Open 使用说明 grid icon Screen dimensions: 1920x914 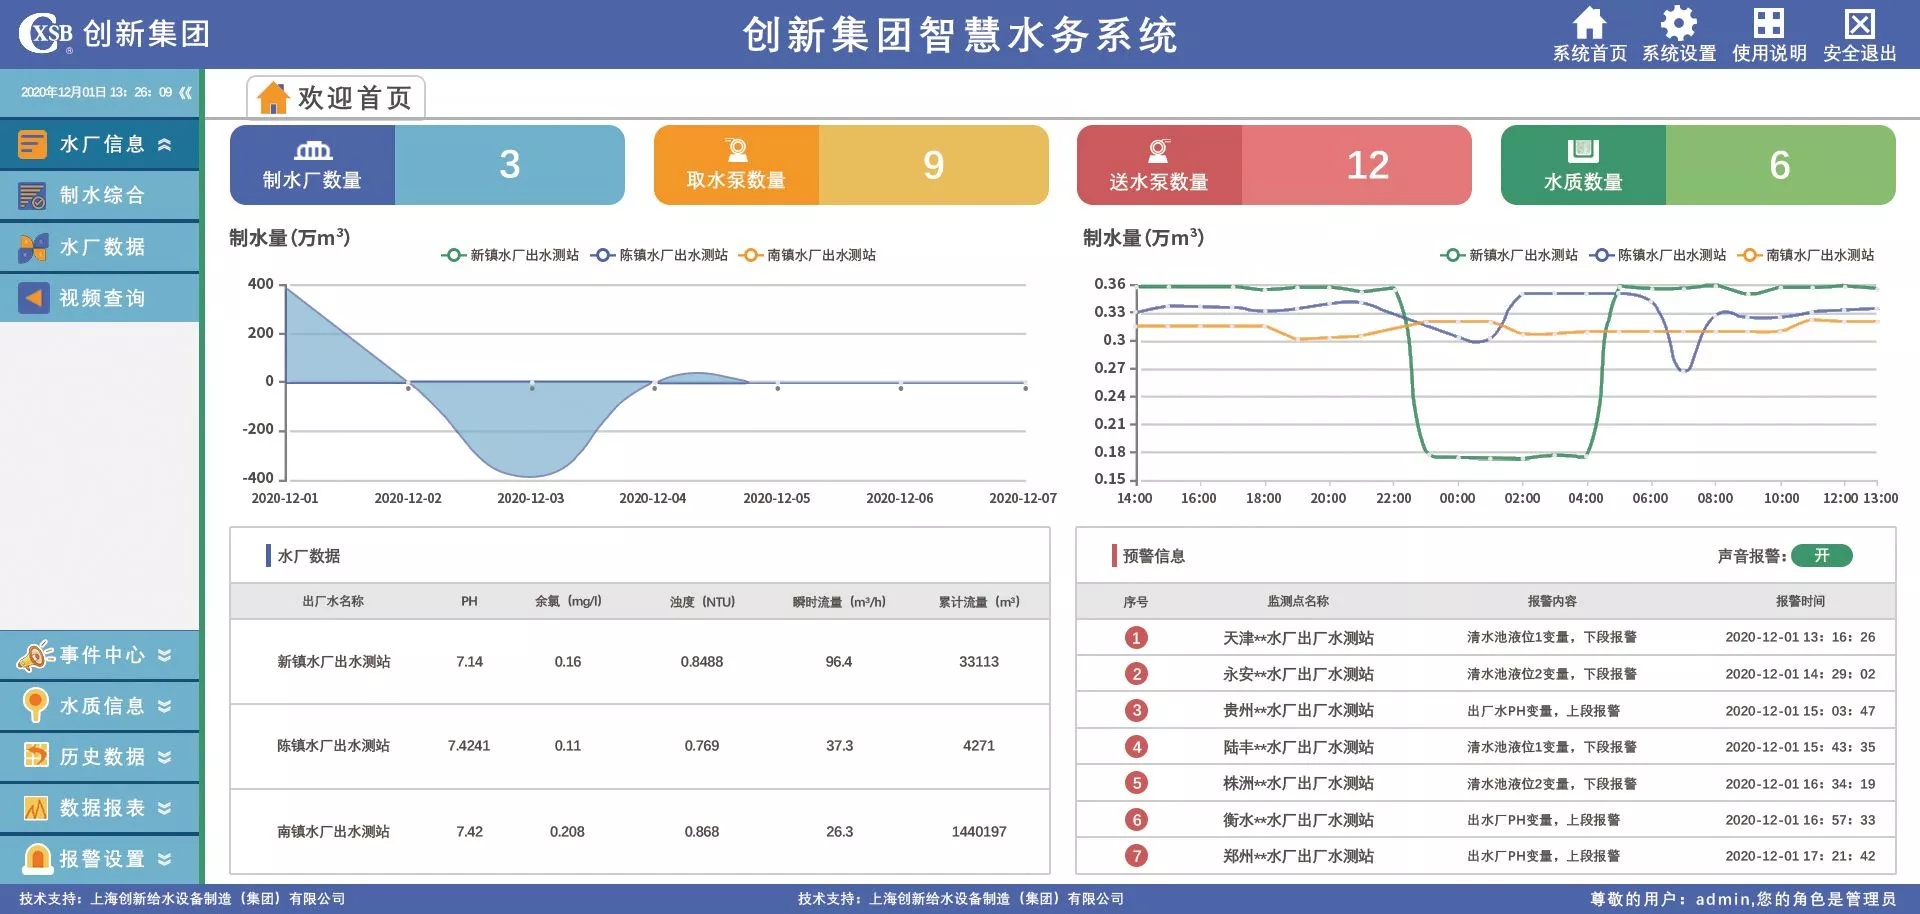[1768, 22]
